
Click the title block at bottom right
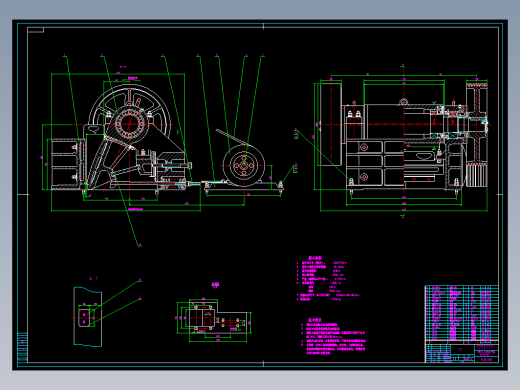pos(462,352)
